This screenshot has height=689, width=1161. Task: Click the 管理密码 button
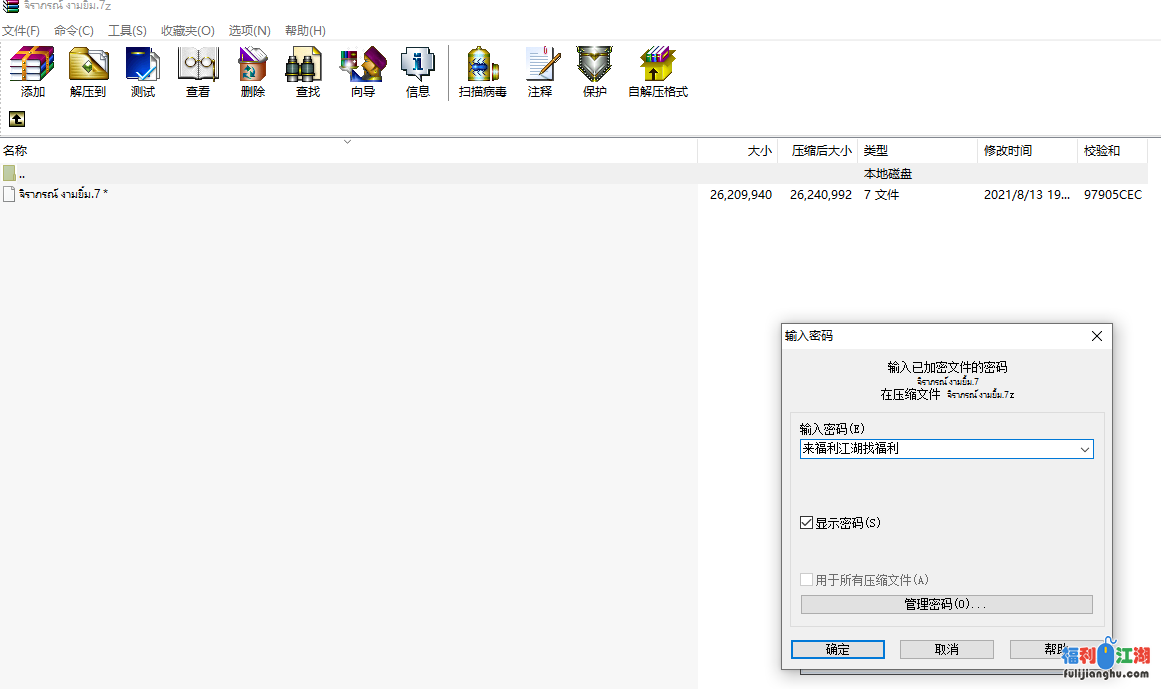[x=946, y=605]
